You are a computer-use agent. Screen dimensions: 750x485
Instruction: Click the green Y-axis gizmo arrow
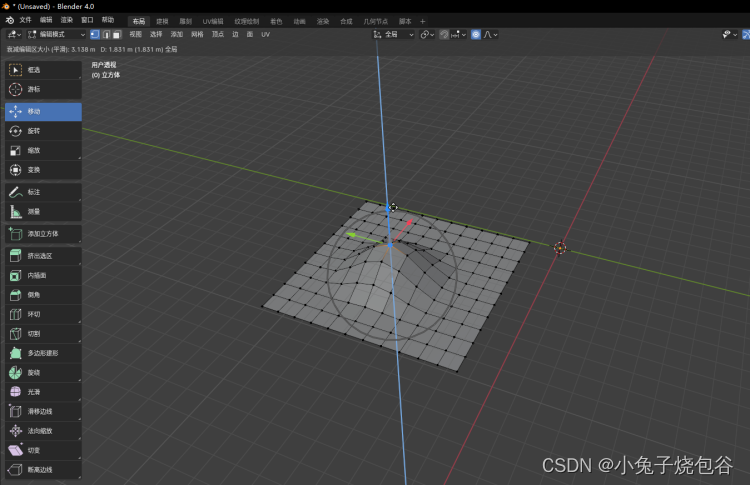352,235
